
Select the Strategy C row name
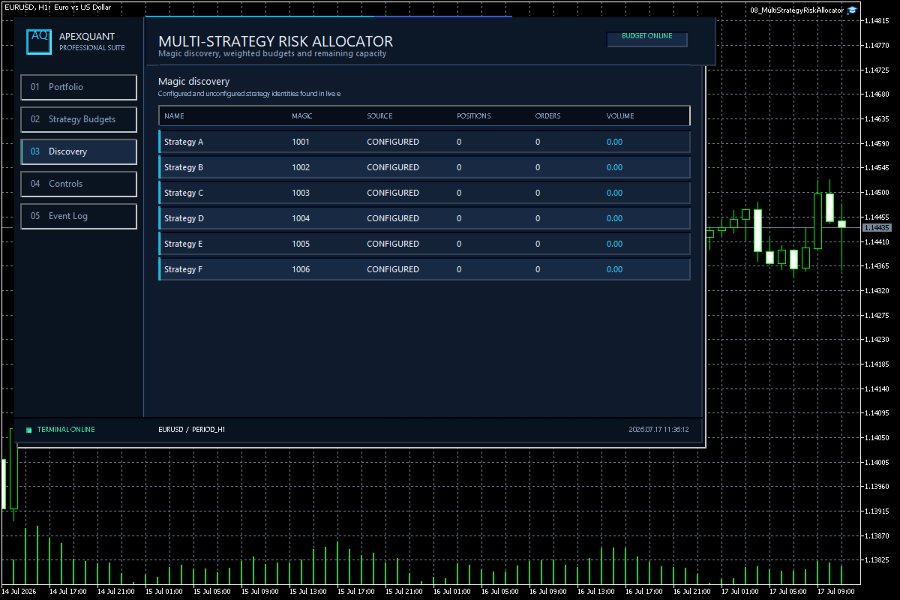(x=184, y=193)
